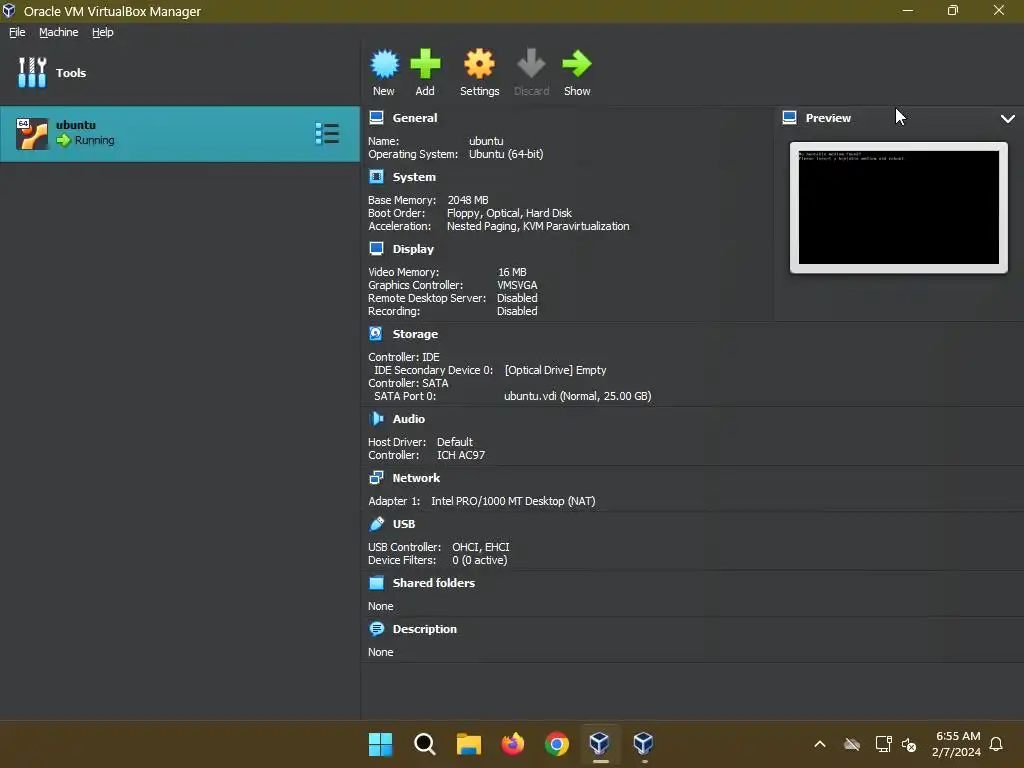Screen dimensions: 1024x768
Task: Click Floppy, Optical, Hard Disk boot order
Action: point(509,213)
